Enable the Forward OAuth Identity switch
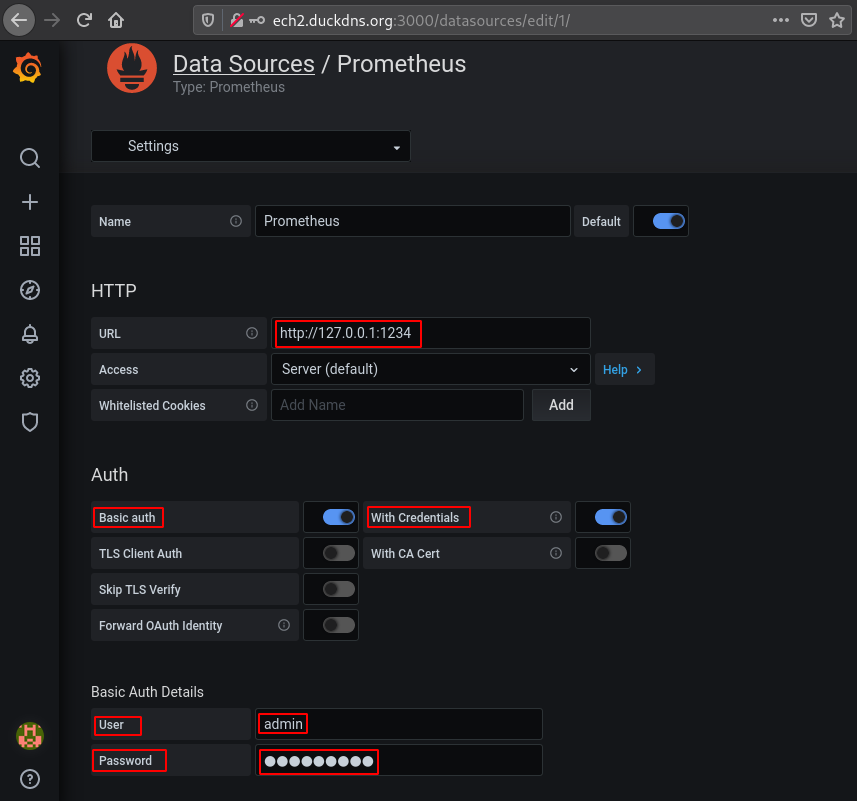The height and width of the screenshot is (801, 857). (338, 625)
